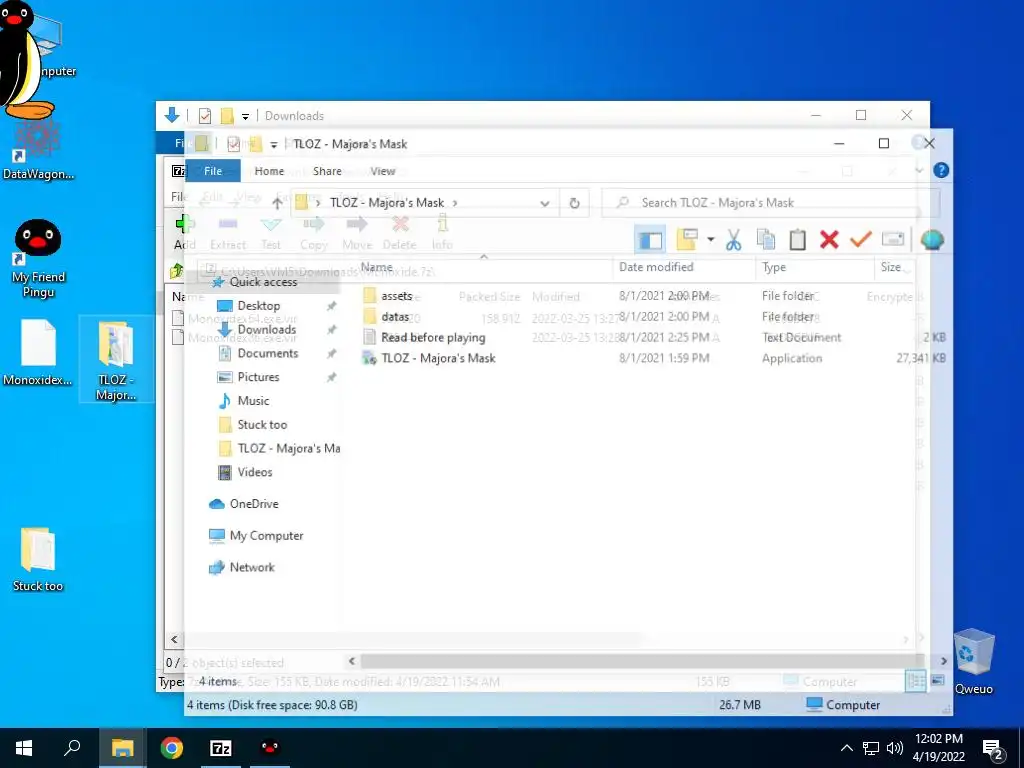Viewport: 1024px width, 768px height.
Task: Show hidden system tray icons
Action: pyautogui.click(x=846, y=748)
